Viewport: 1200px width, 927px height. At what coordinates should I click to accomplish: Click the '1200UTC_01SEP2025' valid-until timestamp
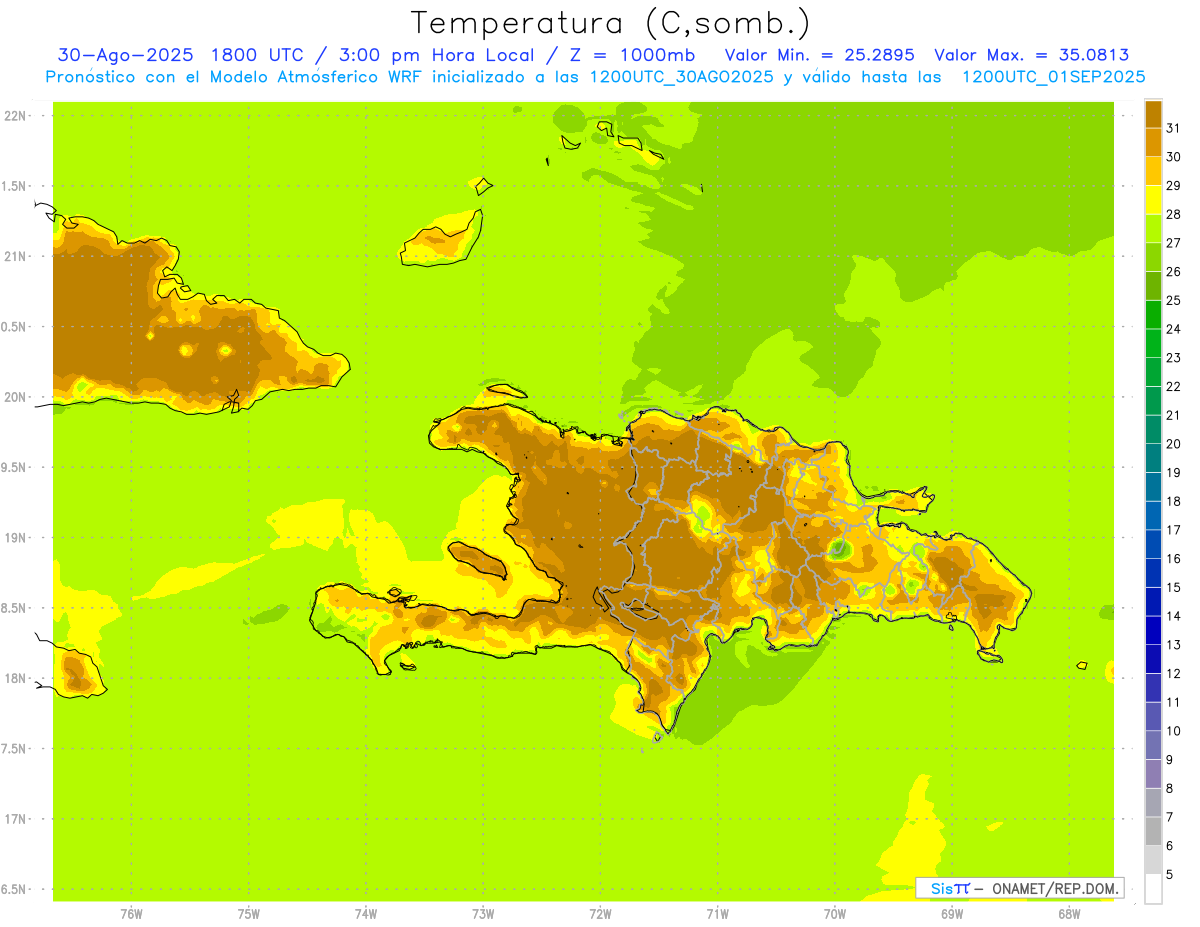tap(1053, 76)
